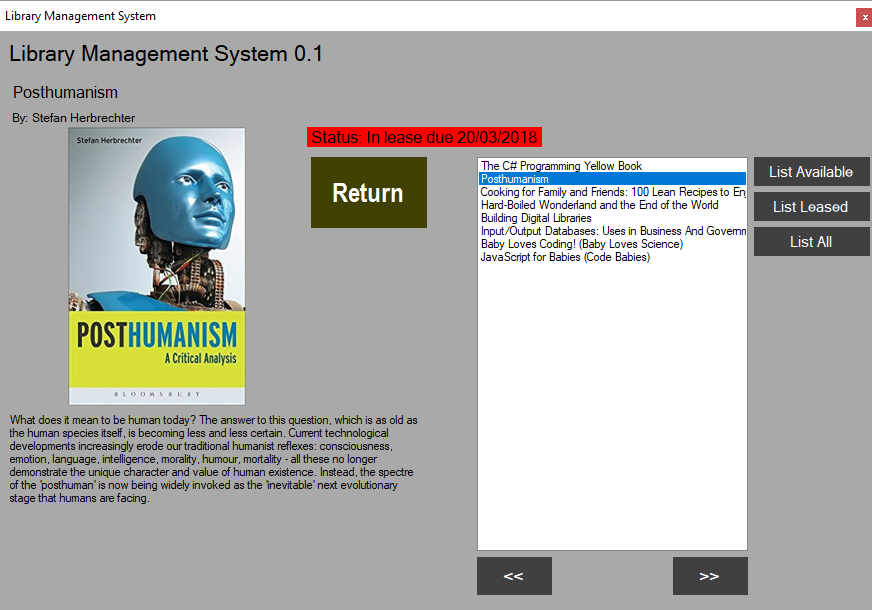872x610 pixels.
Task: Go to previous book with << button
Action: [x=514, y=576]
